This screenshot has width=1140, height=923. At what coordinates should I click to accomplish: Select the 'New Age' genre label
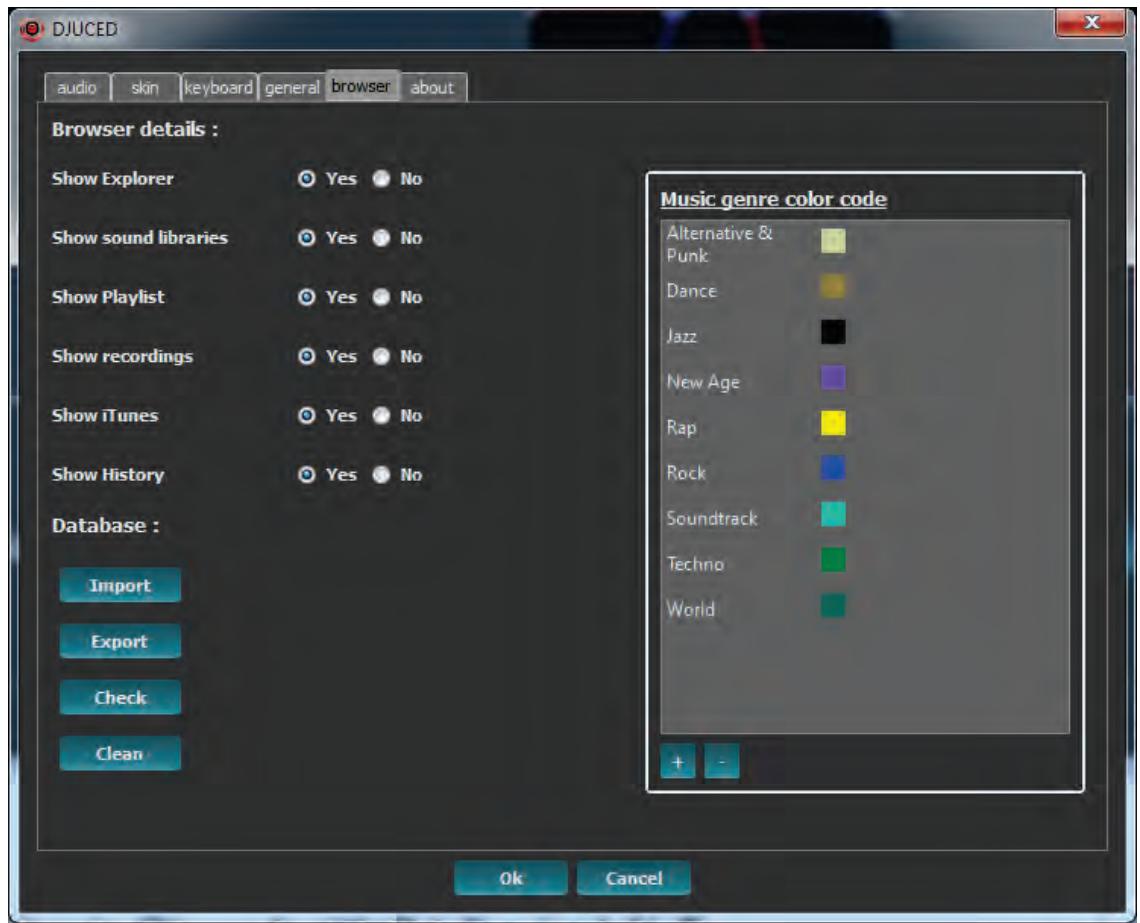703,382
